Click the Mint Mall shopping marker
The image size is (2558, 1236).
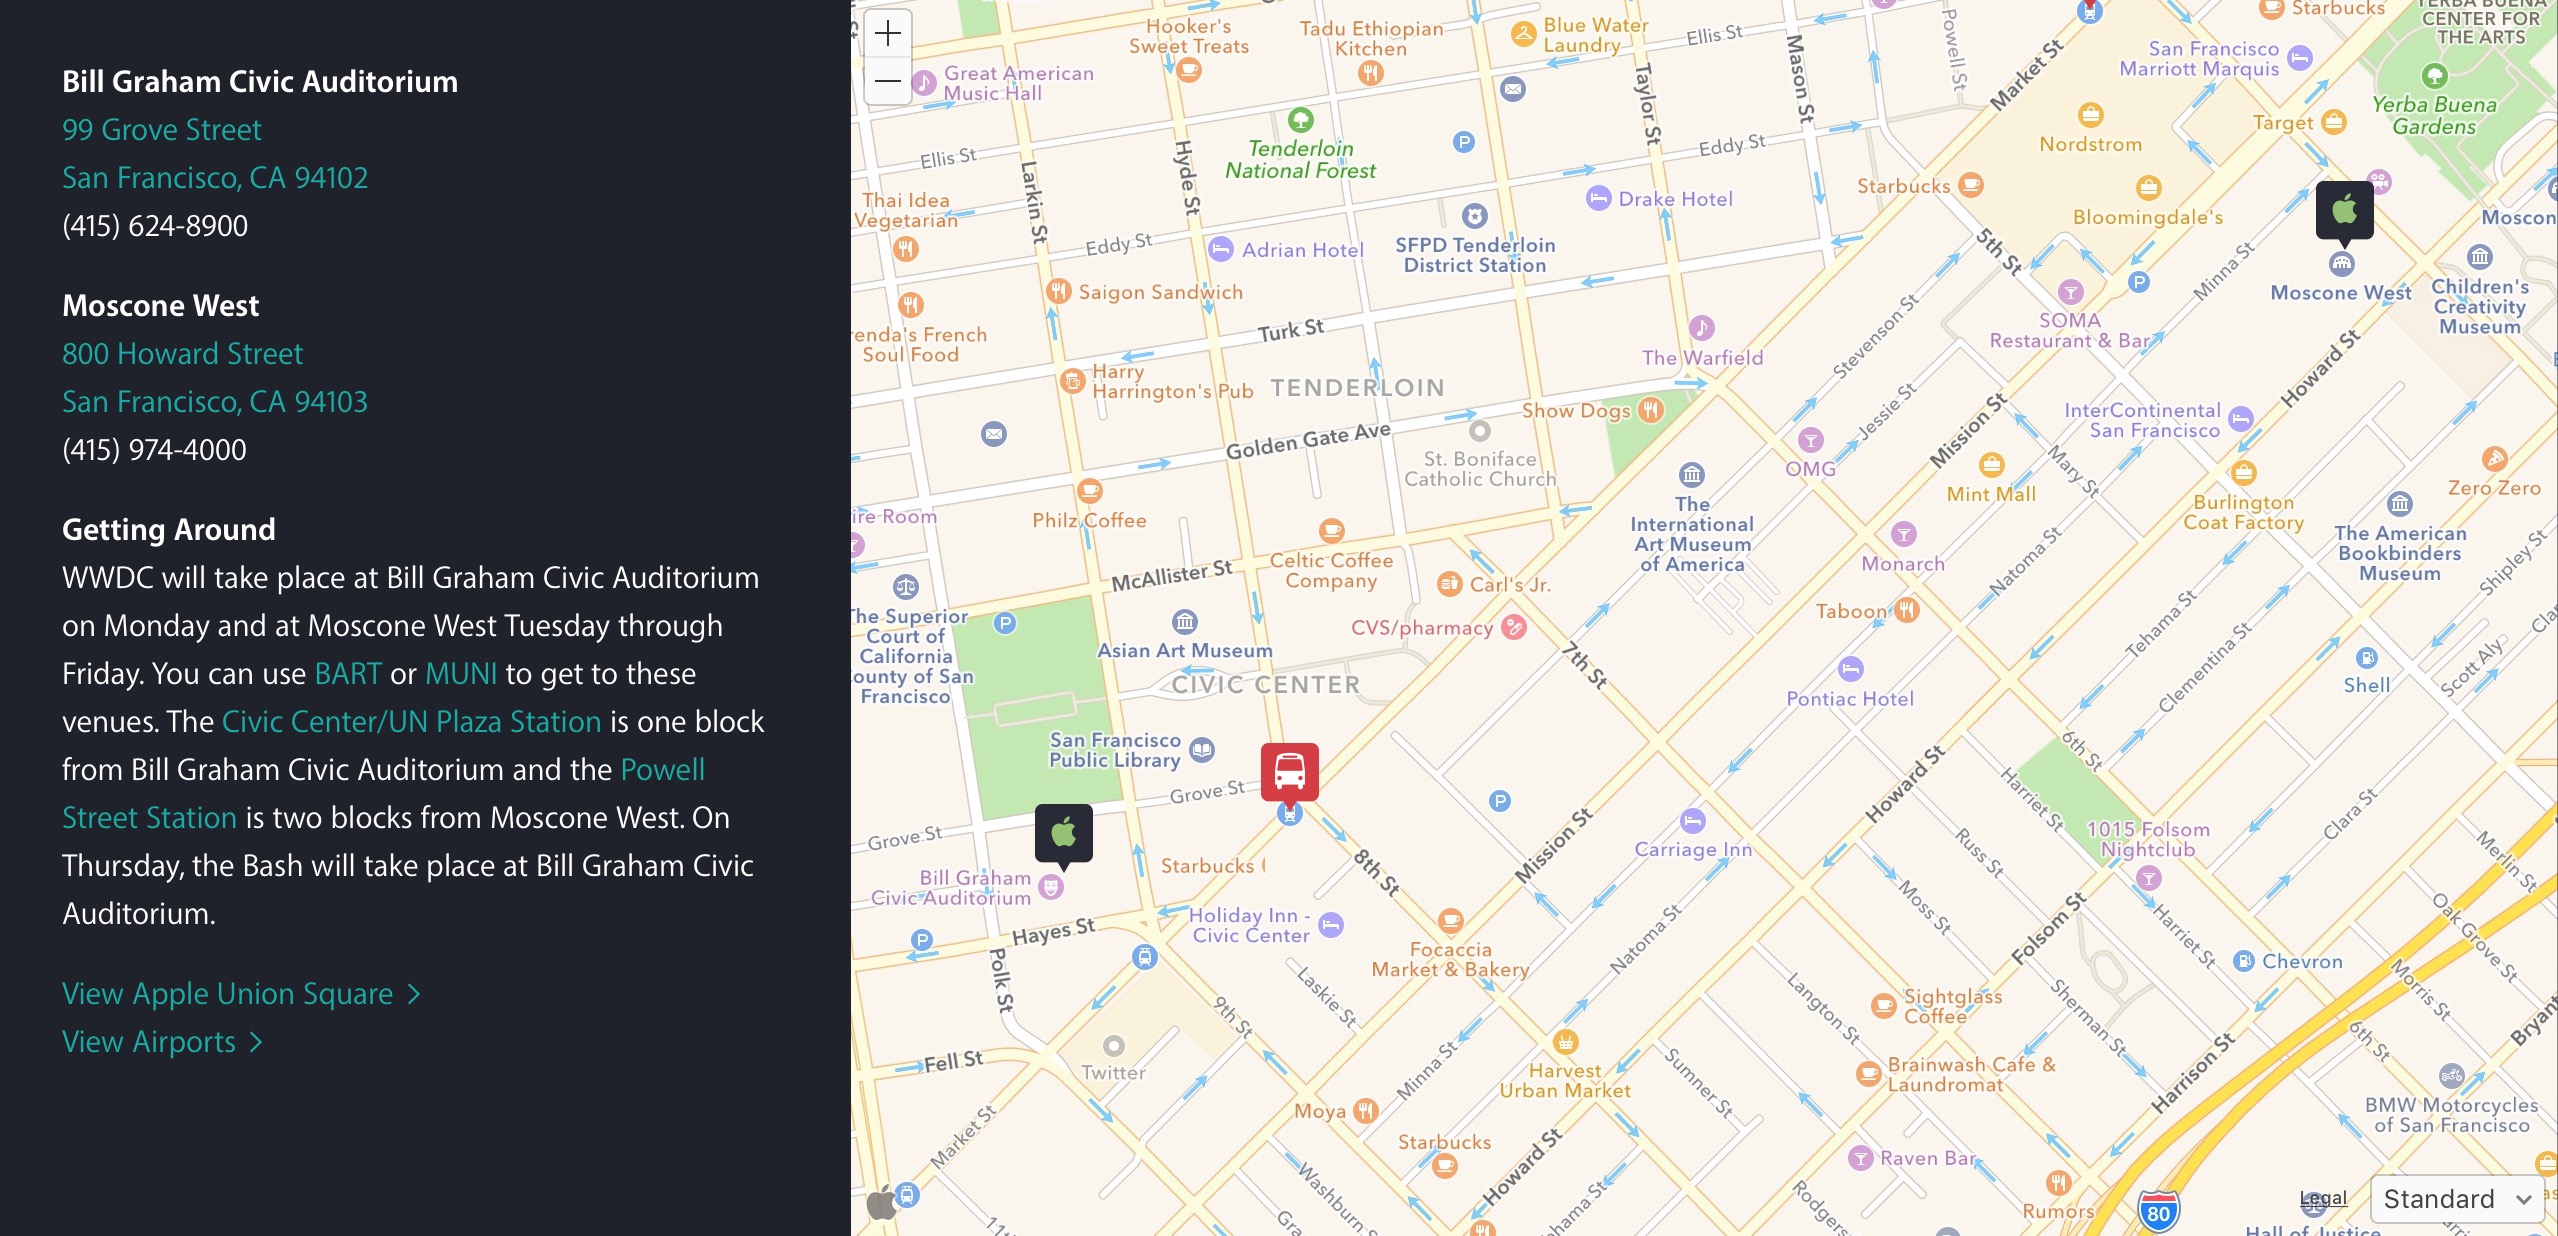click(x=1992, y=465)
